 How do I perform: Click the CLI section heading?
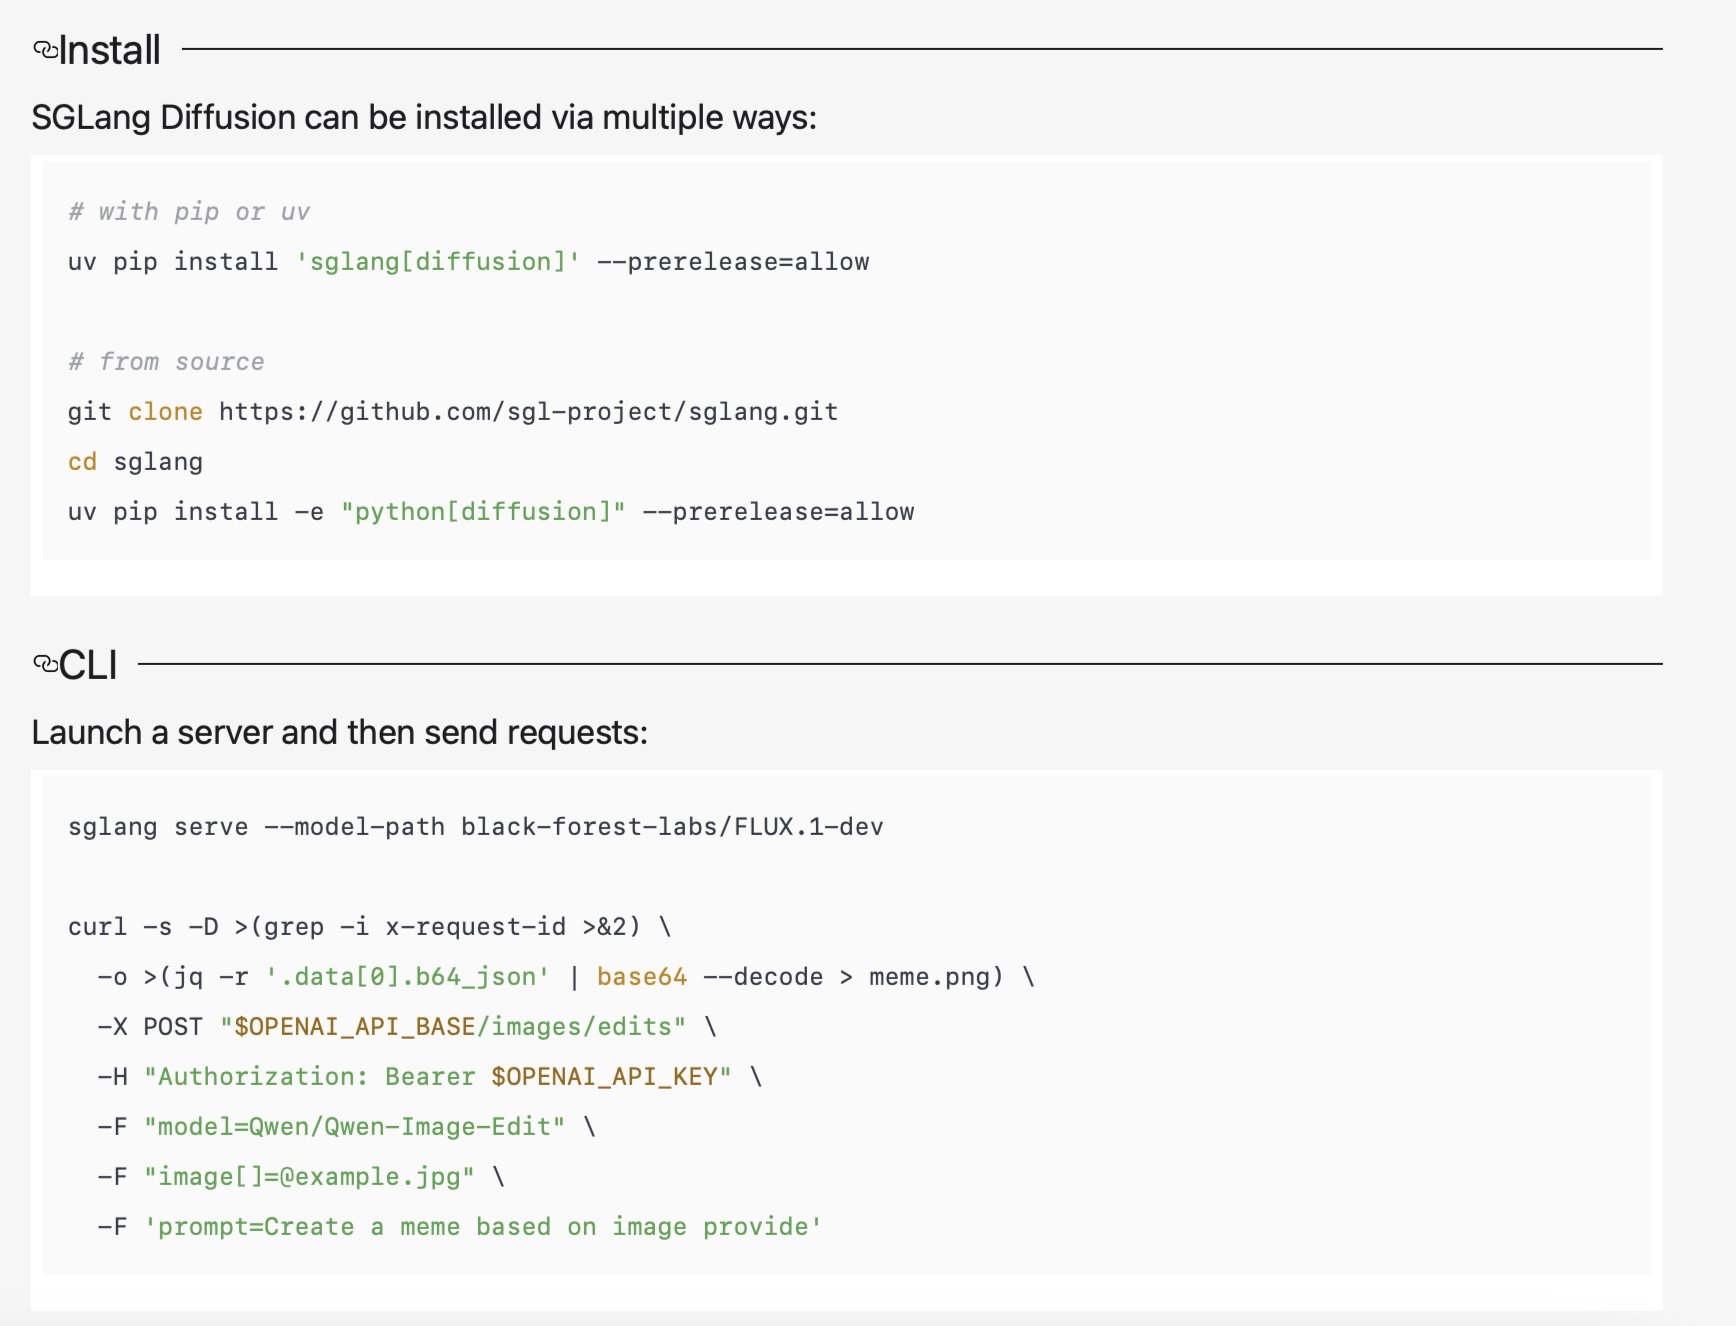click(x=89, y=665)
